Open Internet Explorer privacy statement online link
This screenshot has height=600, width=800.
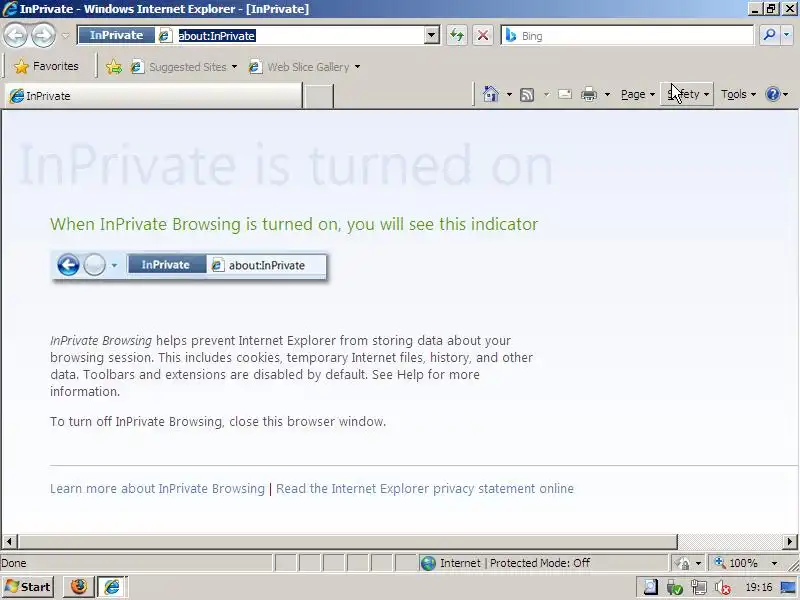pos(424,489)
